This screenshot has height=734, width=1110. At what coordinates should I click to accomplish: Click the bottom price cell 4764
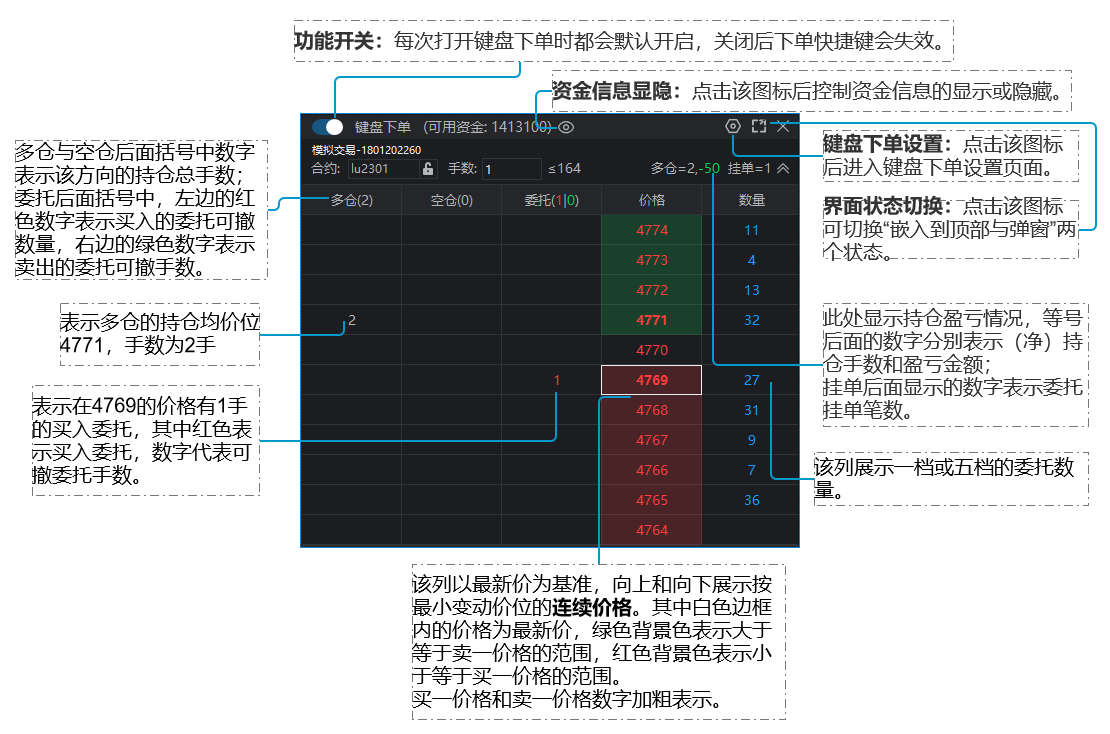tap(651, 530)
